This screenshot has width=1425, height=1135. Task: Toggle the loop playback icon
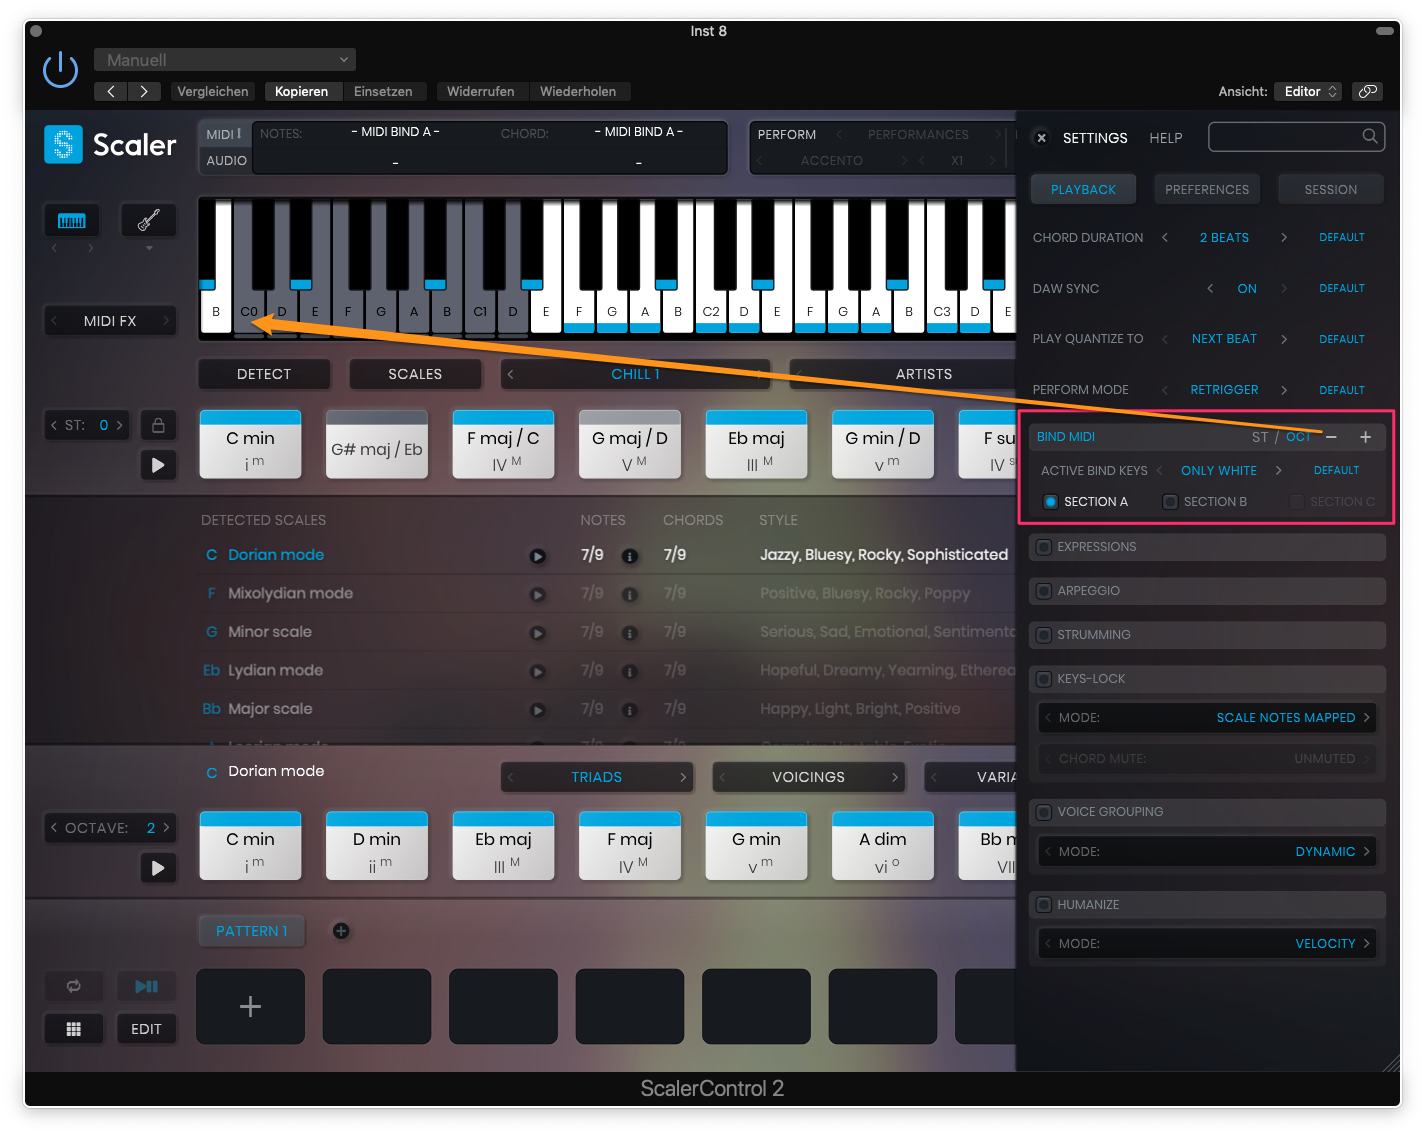click(x=74, y=986)
